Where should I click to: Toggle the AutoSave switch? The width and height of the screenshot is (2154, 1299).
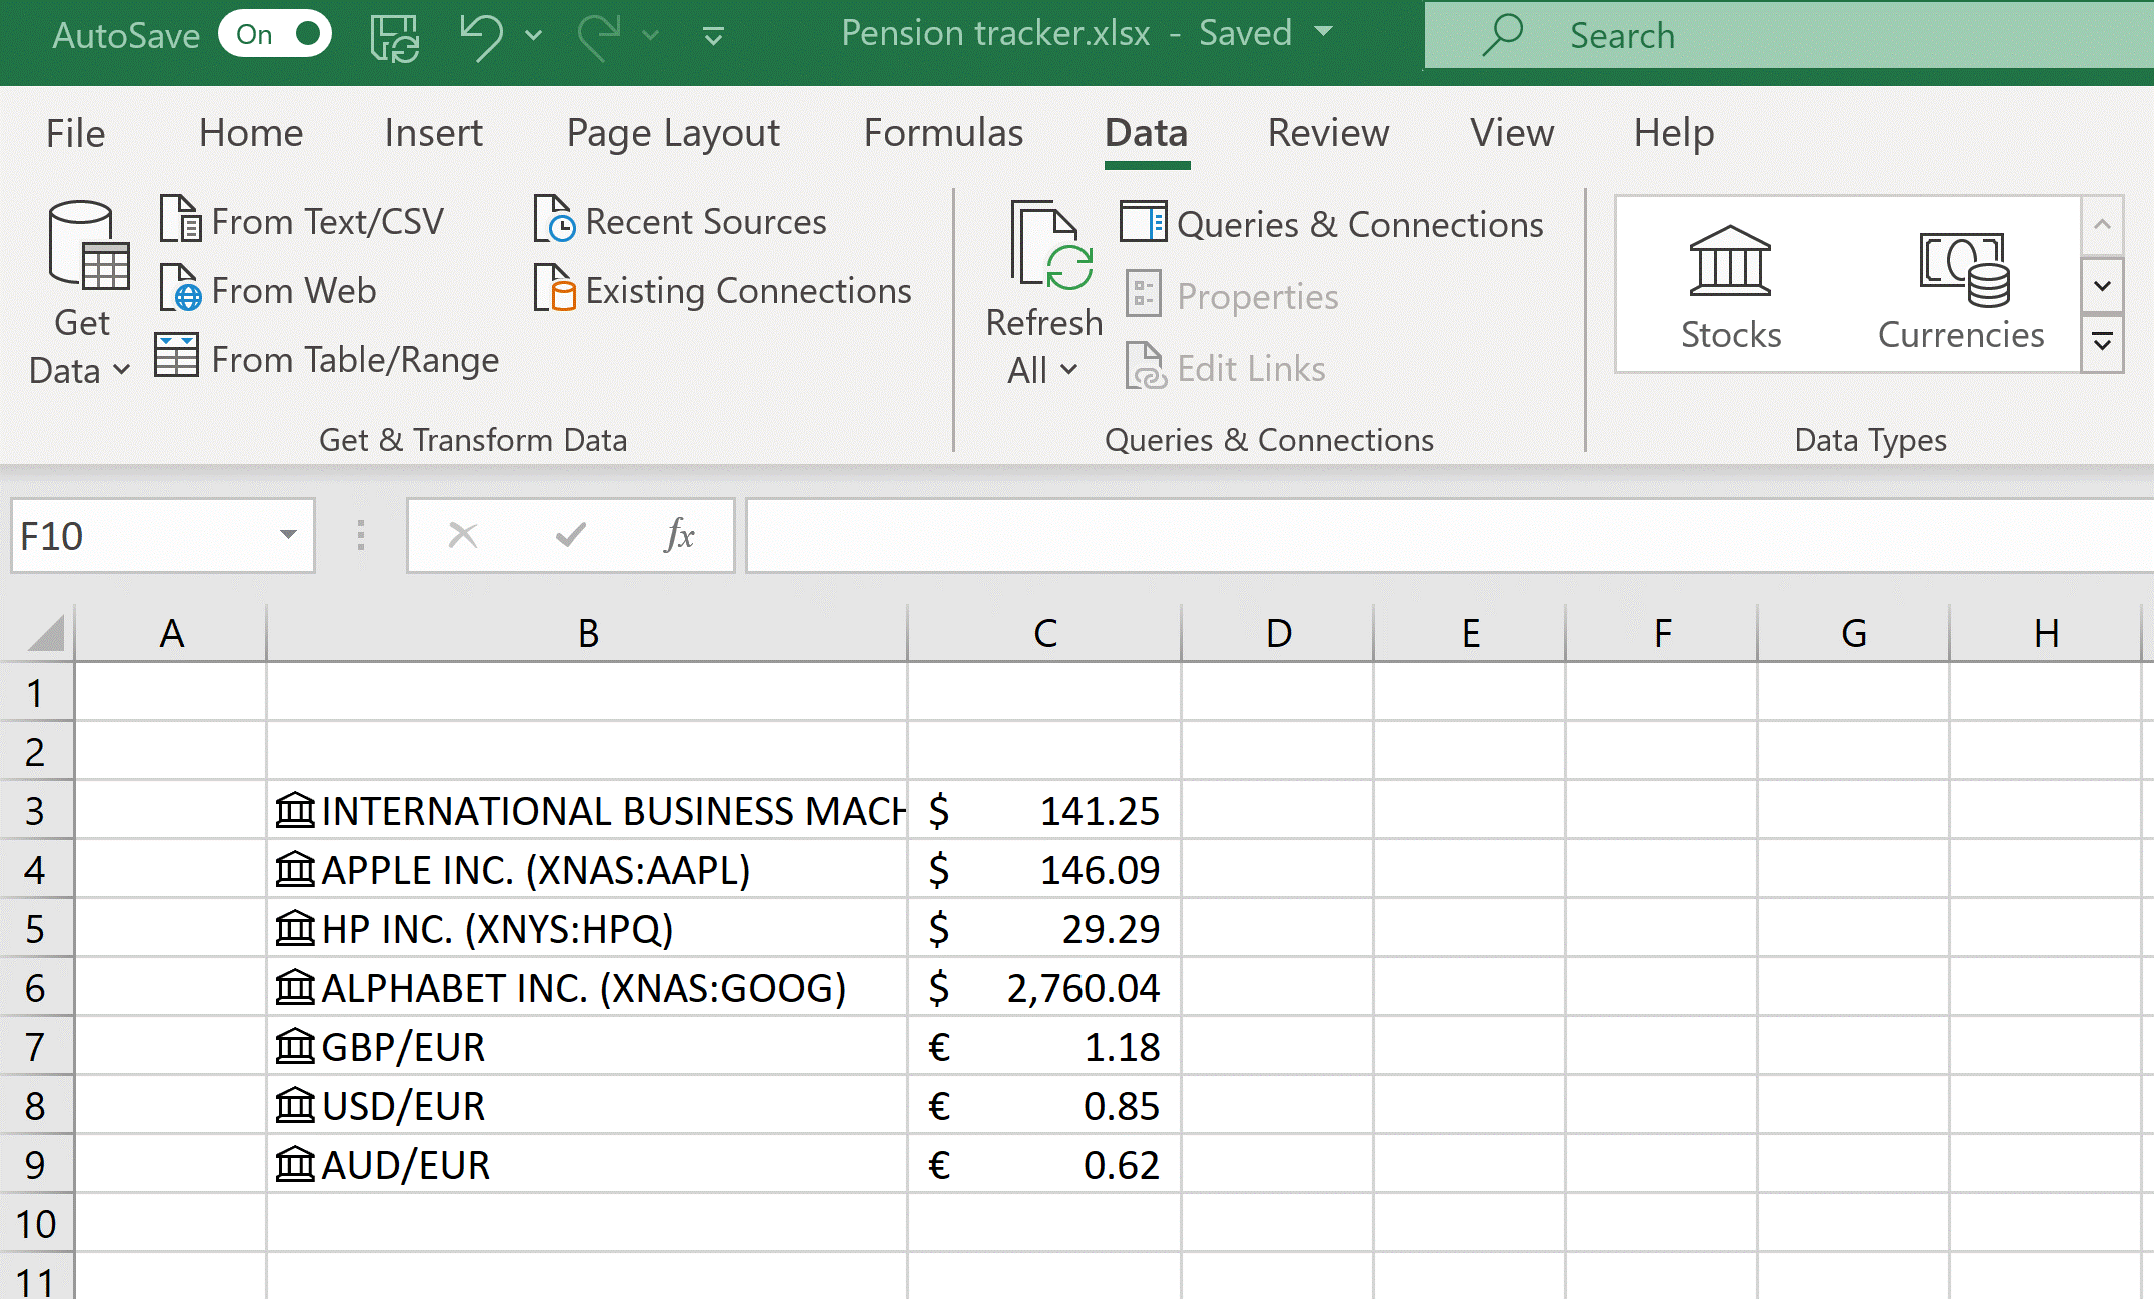275,34
